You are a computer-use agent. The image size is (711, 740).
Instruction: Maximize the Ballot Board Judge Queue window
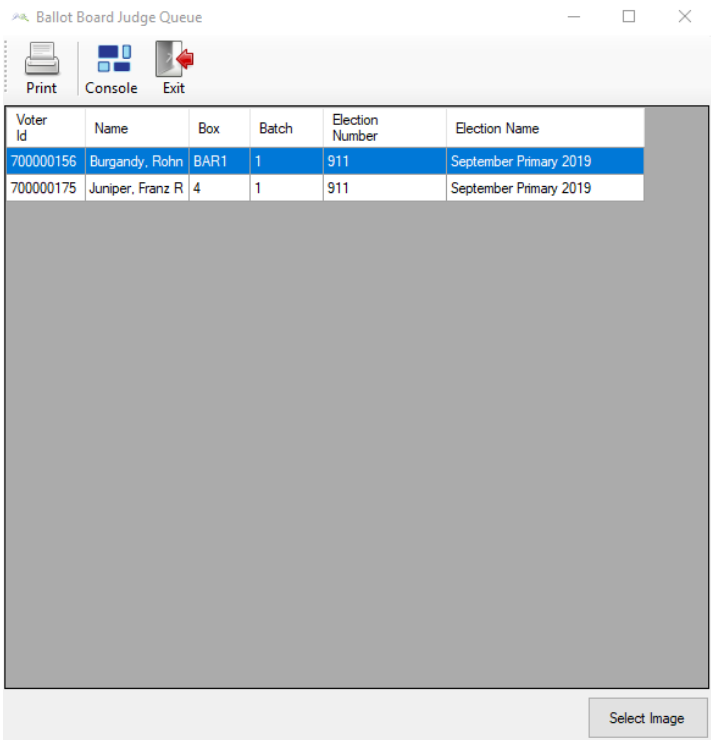(x=628, y=17)
